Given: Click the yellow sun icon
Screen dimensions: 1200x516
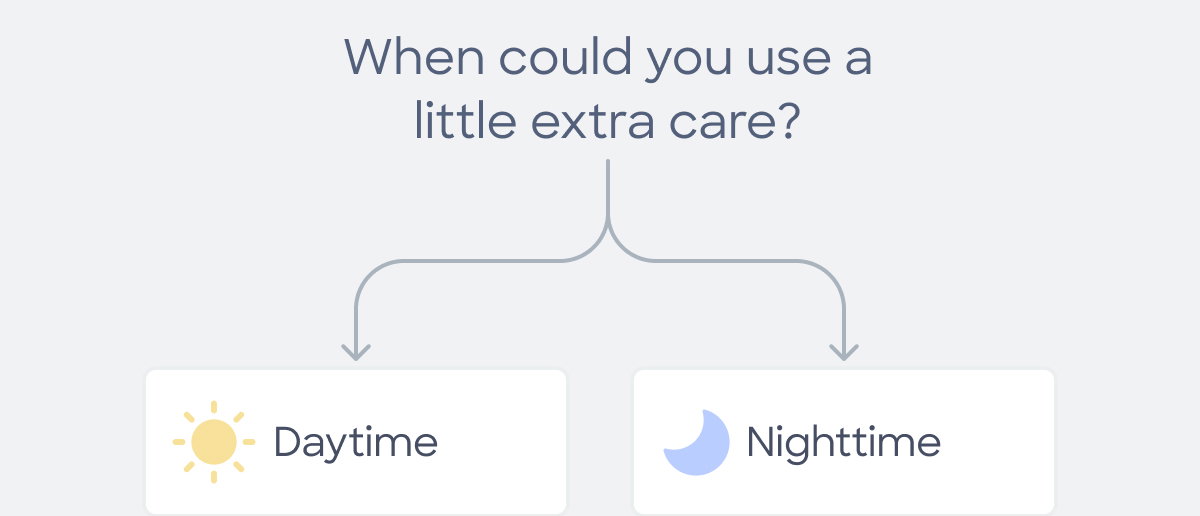Looking at the screenshot, I should [213, 442].
